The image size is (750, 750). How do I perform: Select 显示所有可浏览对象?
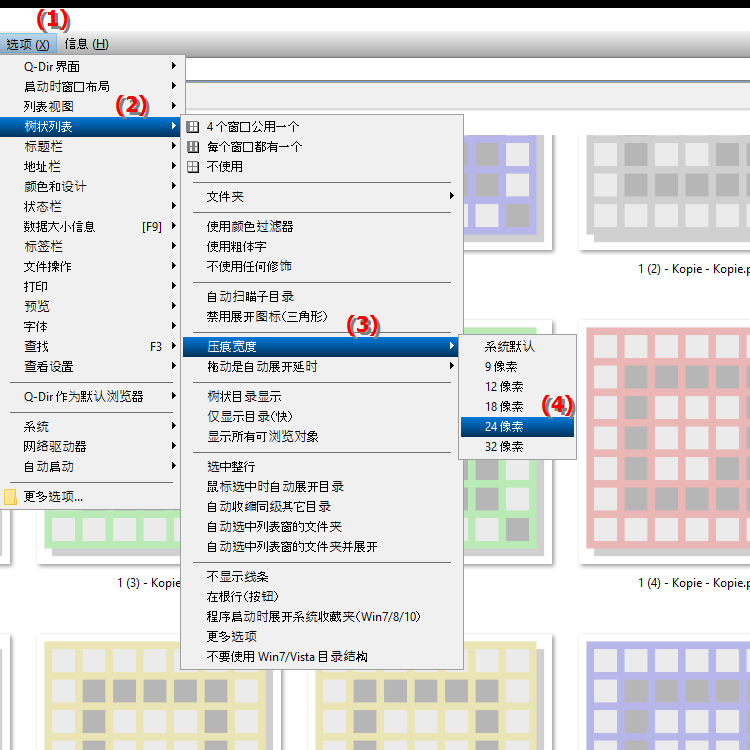(x=321, y=437)
